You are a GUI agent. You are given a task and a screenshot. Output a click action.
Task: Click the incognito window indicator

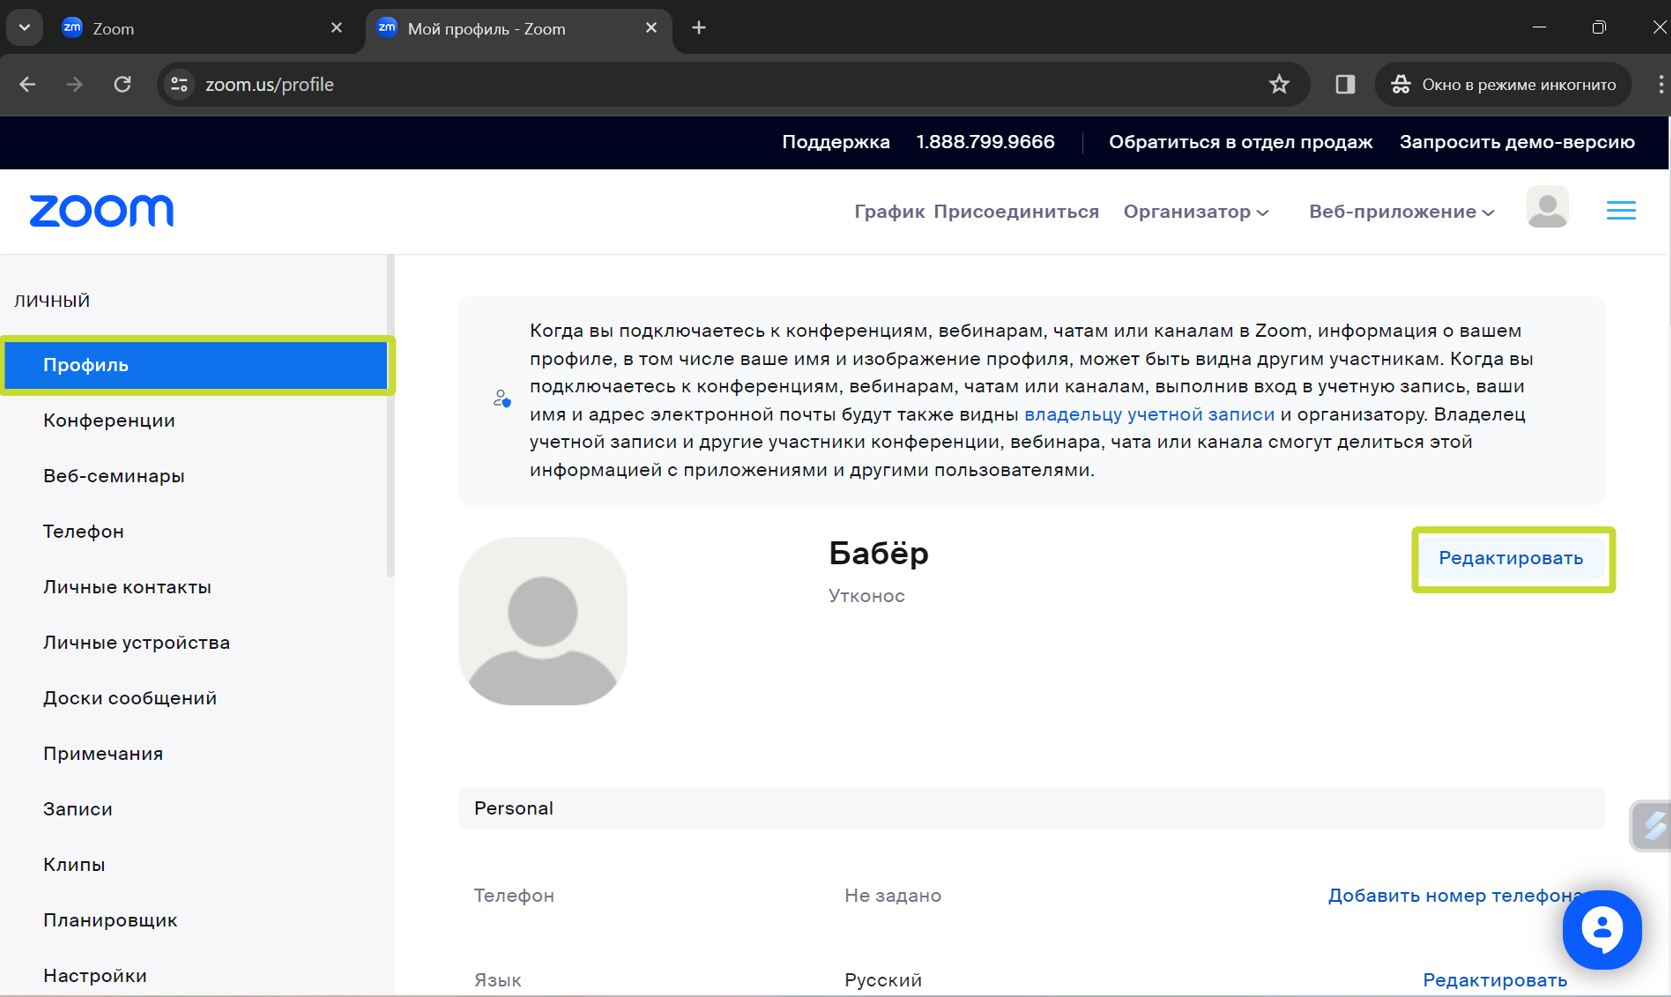(1503, 84)
